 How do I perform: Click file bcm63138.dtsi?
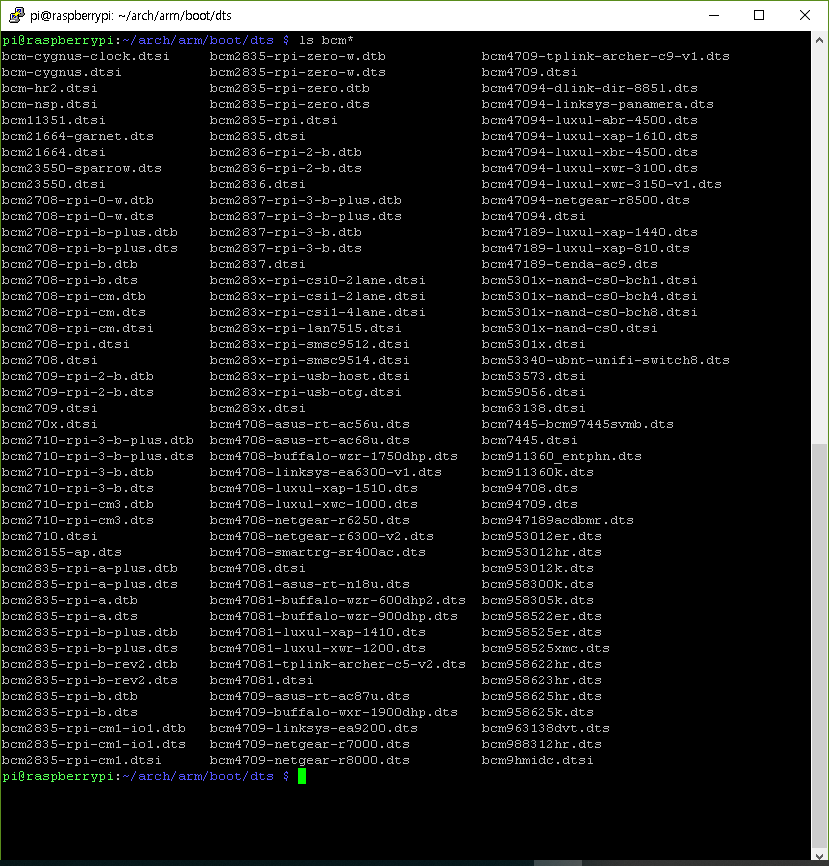(534, 409)
